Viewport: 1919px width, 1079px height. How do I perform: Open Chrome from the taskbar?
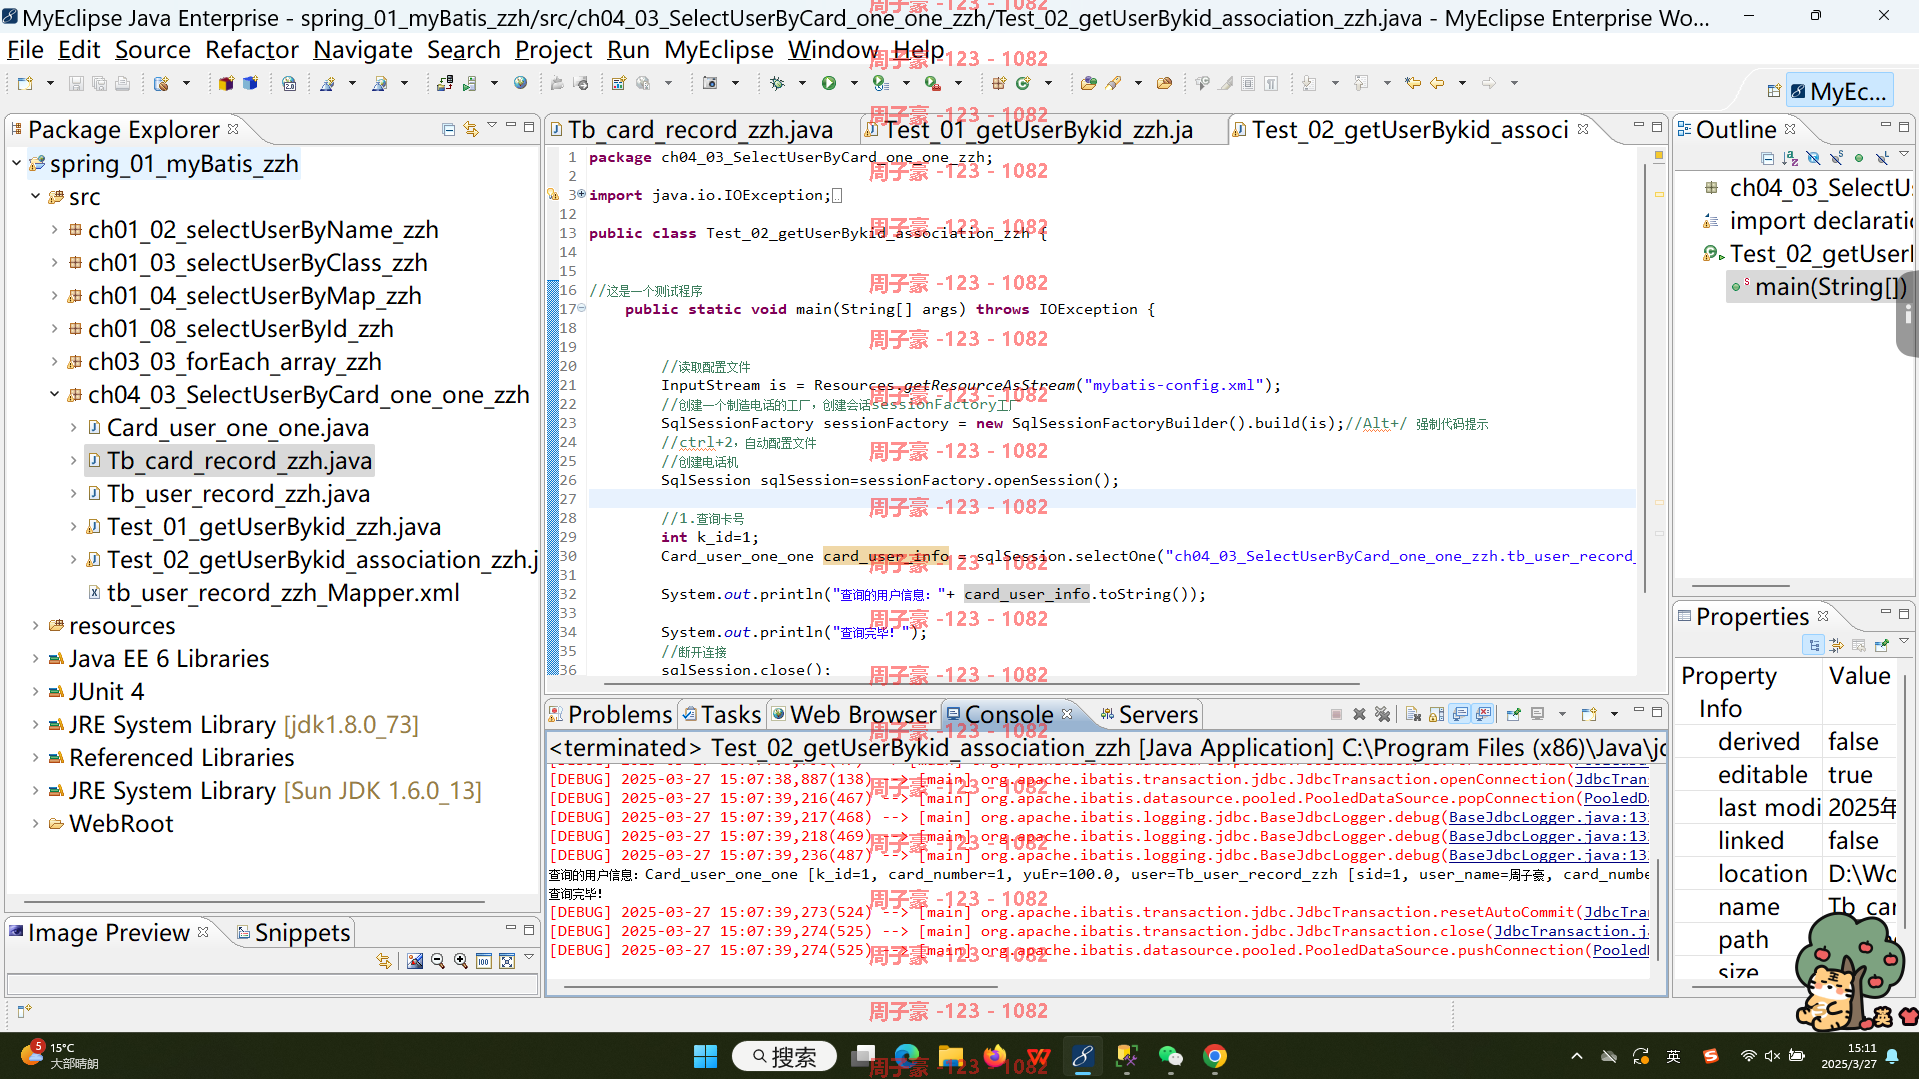[1215, 1056]
